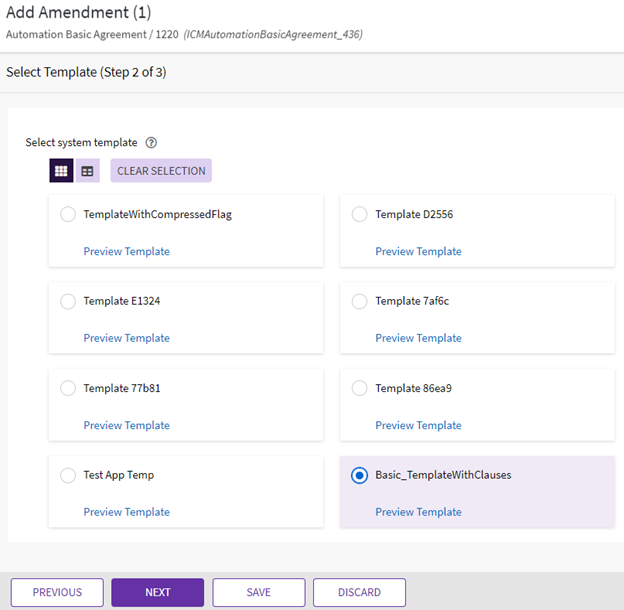
Task: Select Test App Temp radio button
Action: [x=68, y=475]
